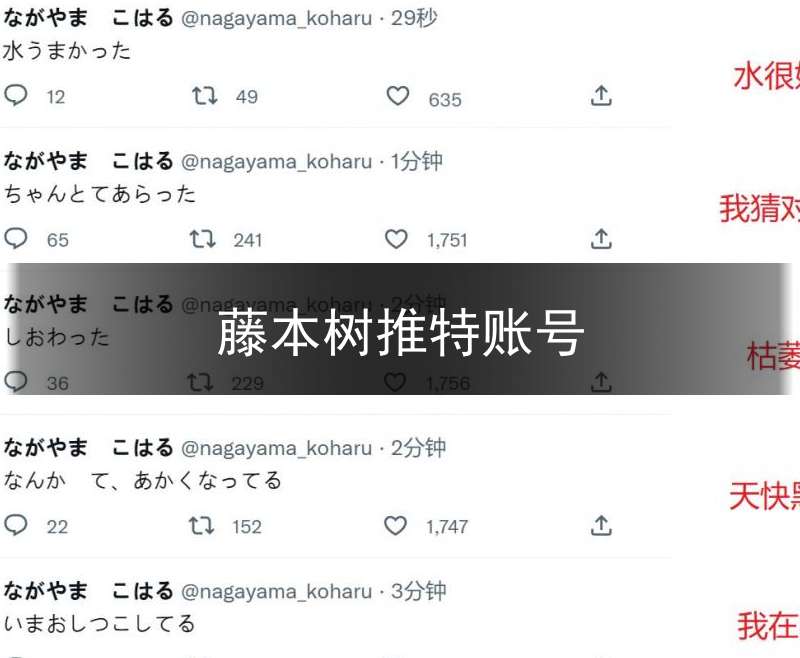
Task: Retweet the 水うまかった tweet
Action: pyautogui.click(x=205, y=95)
